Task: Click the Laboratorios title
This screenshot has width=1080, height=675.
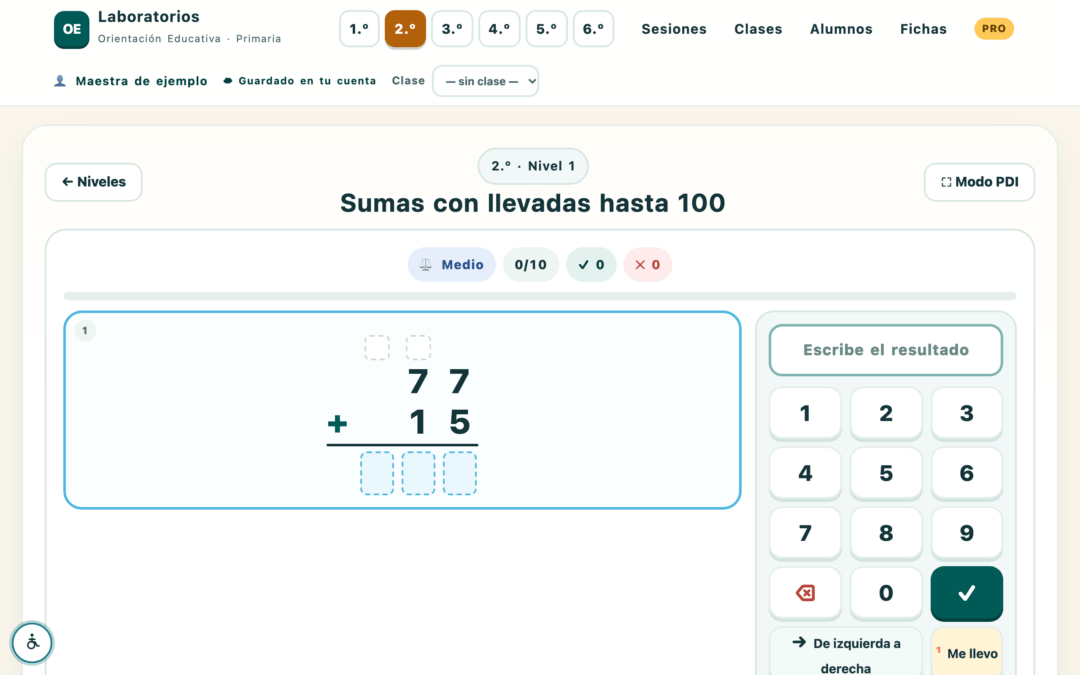Action: pyautogui.click(x=149, y=17)
